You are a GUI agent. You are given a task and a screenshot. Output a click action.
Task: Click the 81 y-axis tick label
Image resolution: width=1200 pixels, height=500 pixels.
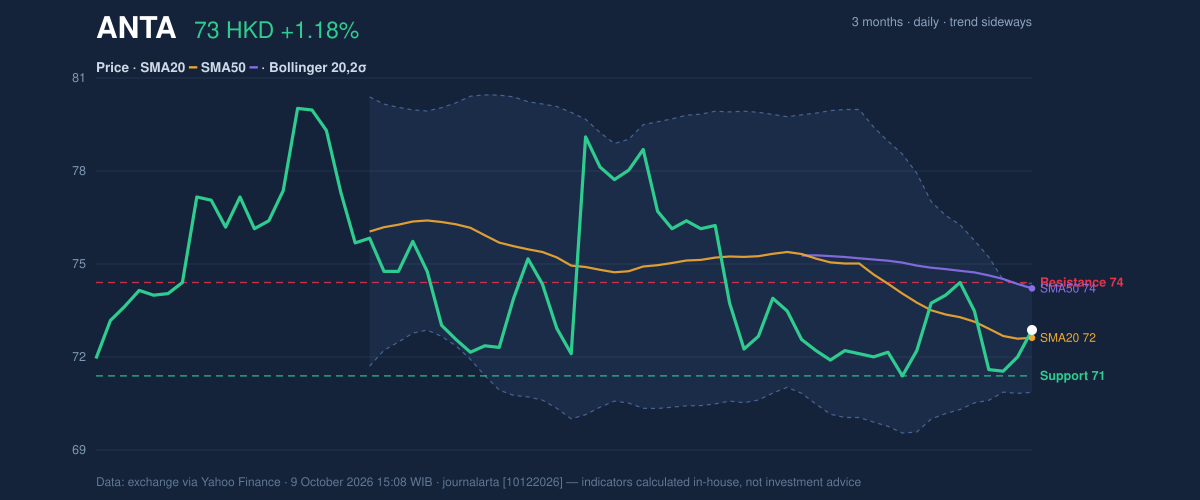(x=79, y=78)
